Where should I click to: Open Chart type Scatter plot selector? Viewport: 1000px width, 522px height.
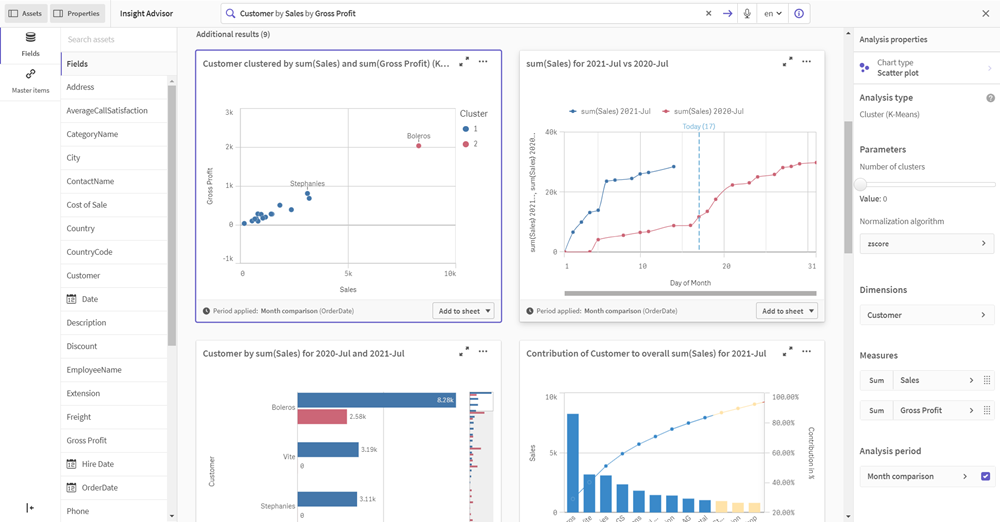(x=926, y=68)
